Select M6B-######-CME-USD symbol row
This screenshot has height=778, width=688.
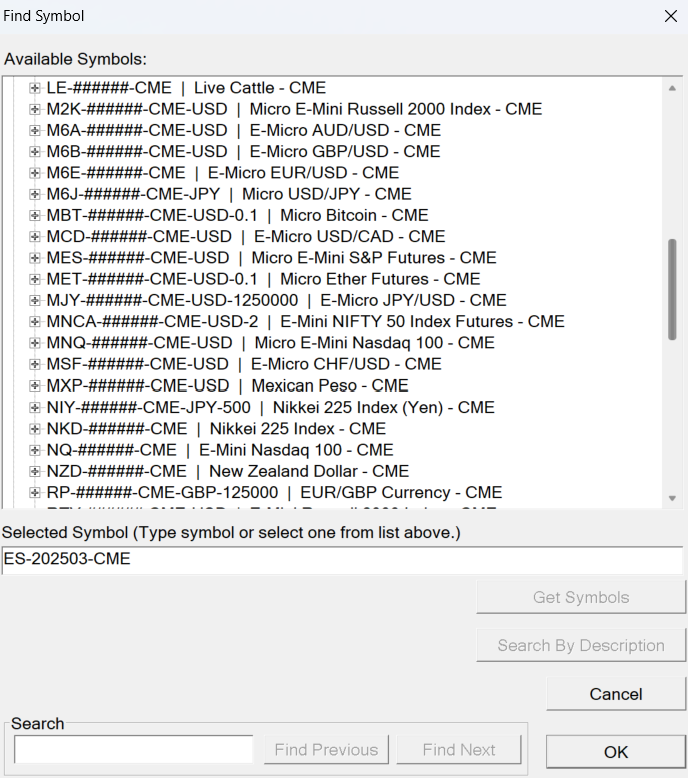pos(243,152)
